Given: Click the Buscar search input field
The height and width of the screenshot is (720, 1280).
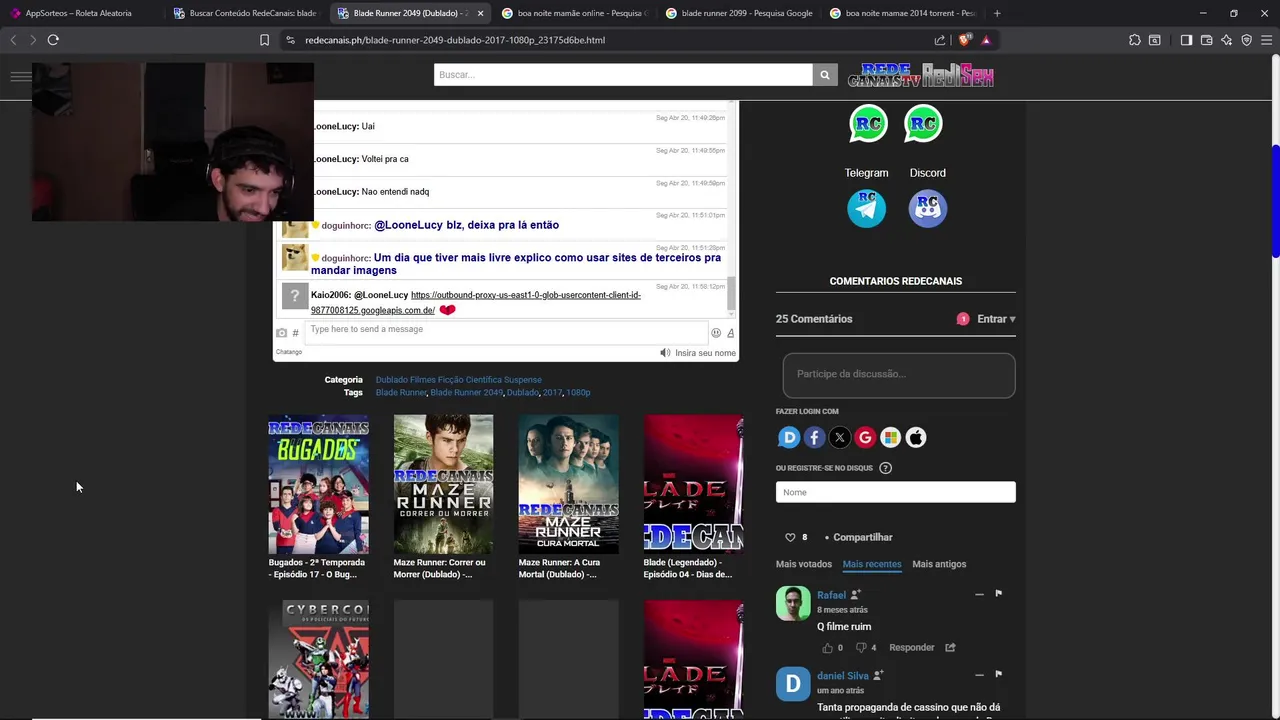Looking at the screenshot, I should click(x=623, y=75).
